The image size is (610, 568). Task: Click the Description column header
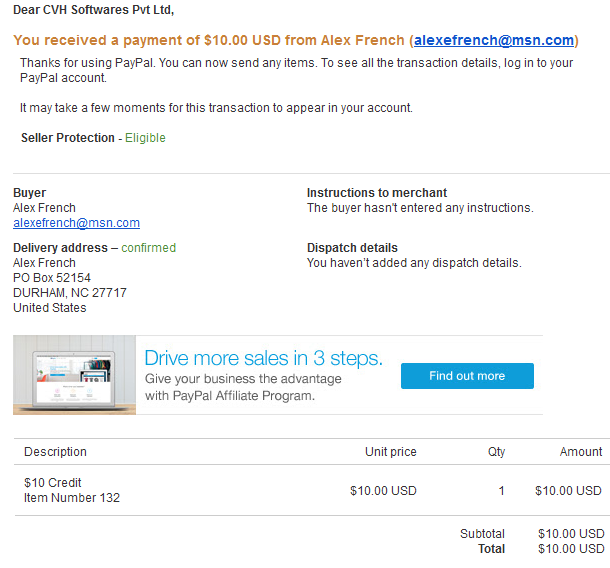tap(55, 452)
